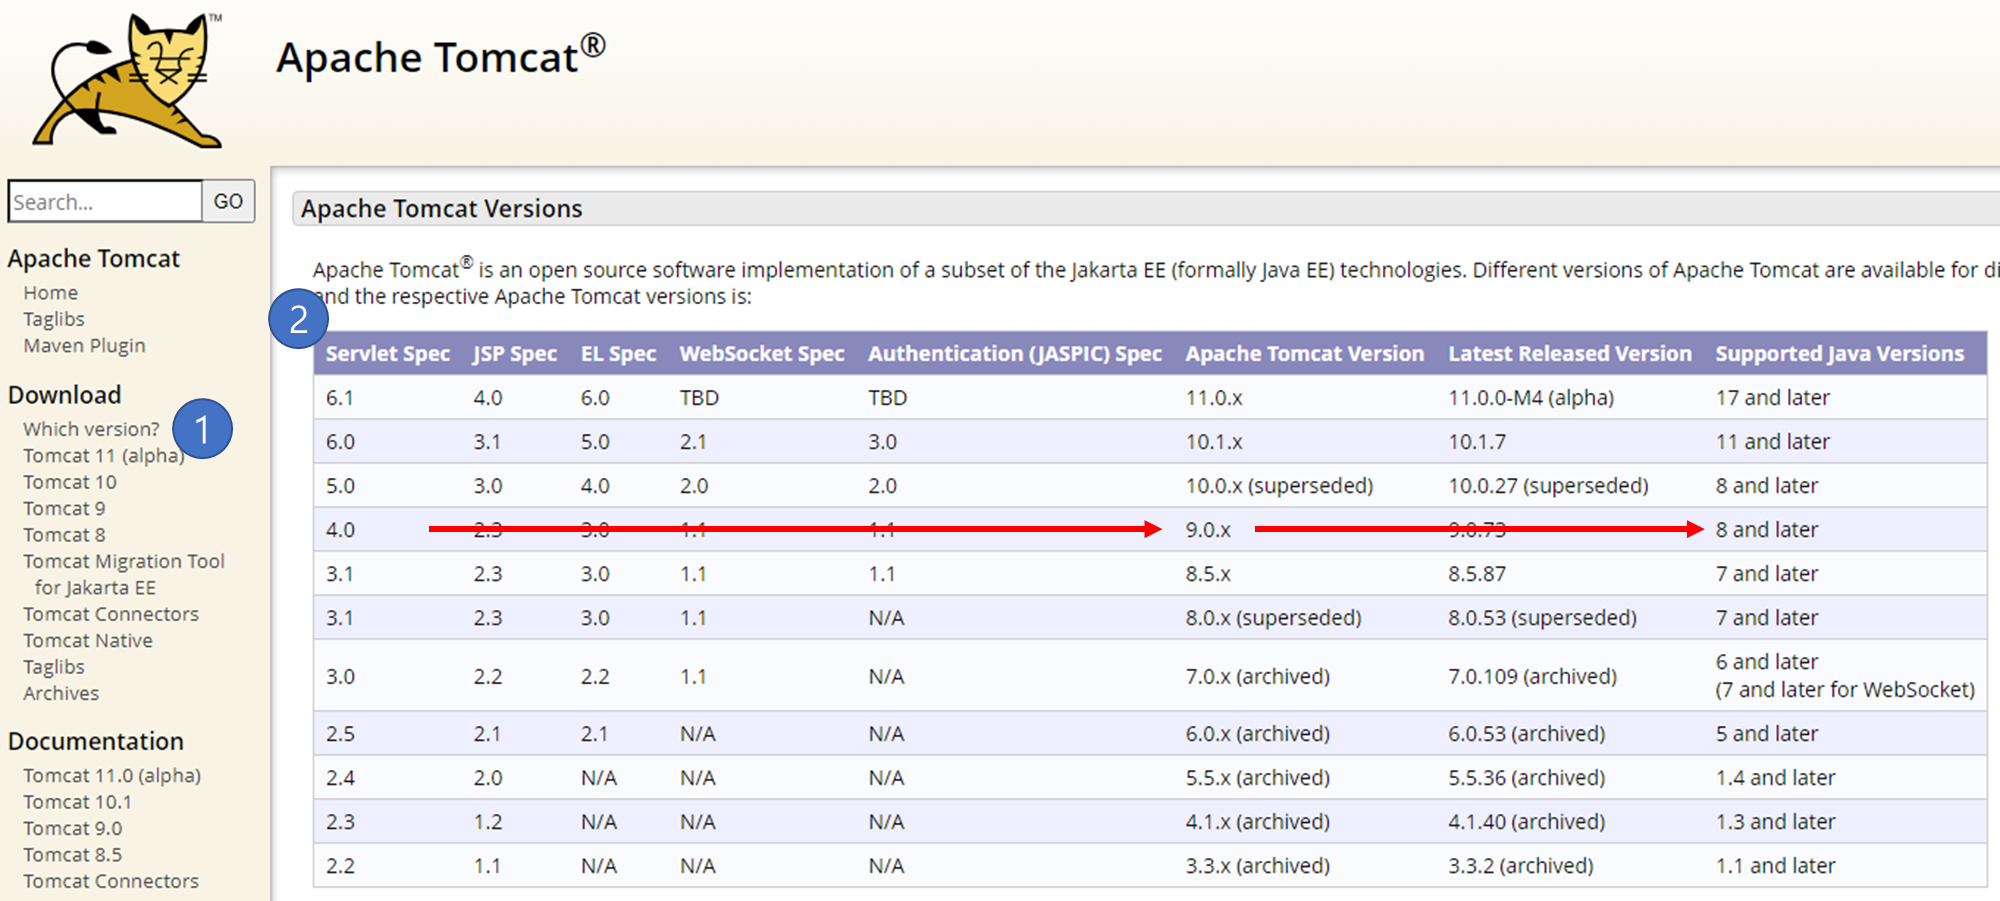Open Taglibs link under Download
2000x901 pixels.
coord(54,667)
